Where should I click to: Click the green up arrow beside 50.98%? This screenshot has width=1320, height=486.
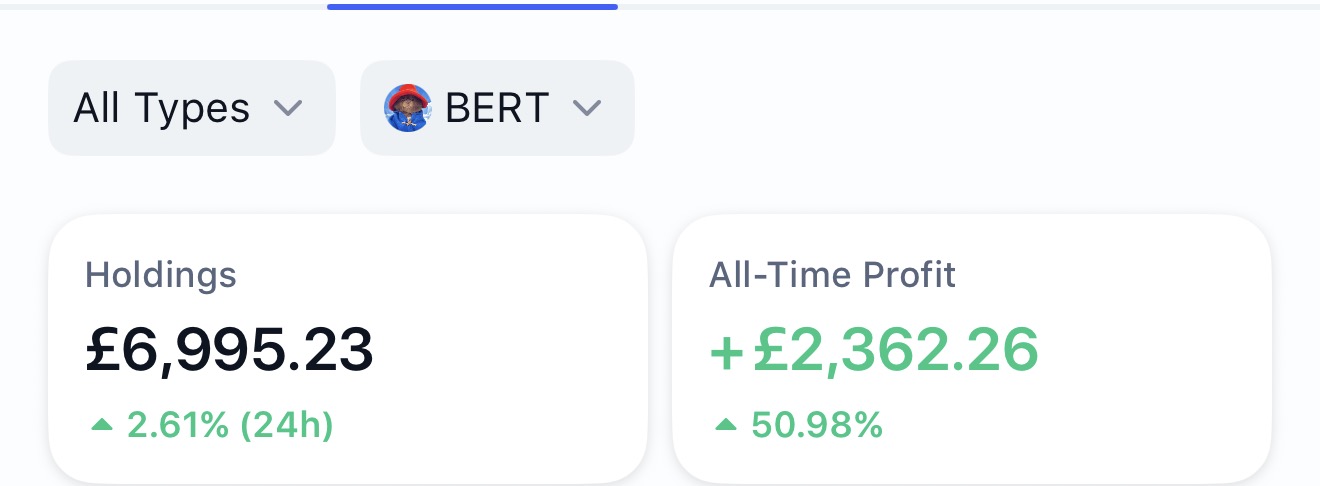(x=726, y=425)
